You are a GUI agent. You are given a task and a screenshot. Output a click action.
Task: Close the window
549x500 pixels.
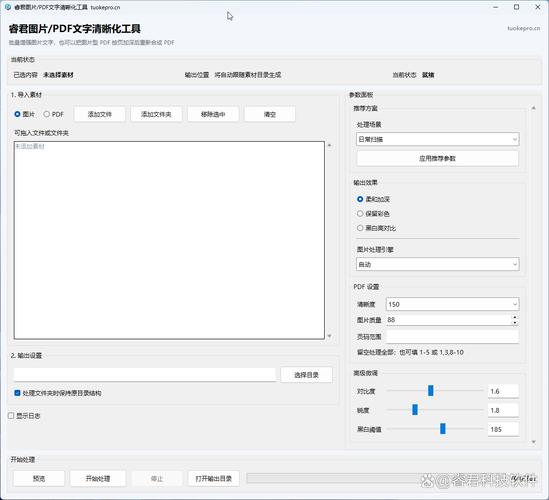click(x=538, y=7)
